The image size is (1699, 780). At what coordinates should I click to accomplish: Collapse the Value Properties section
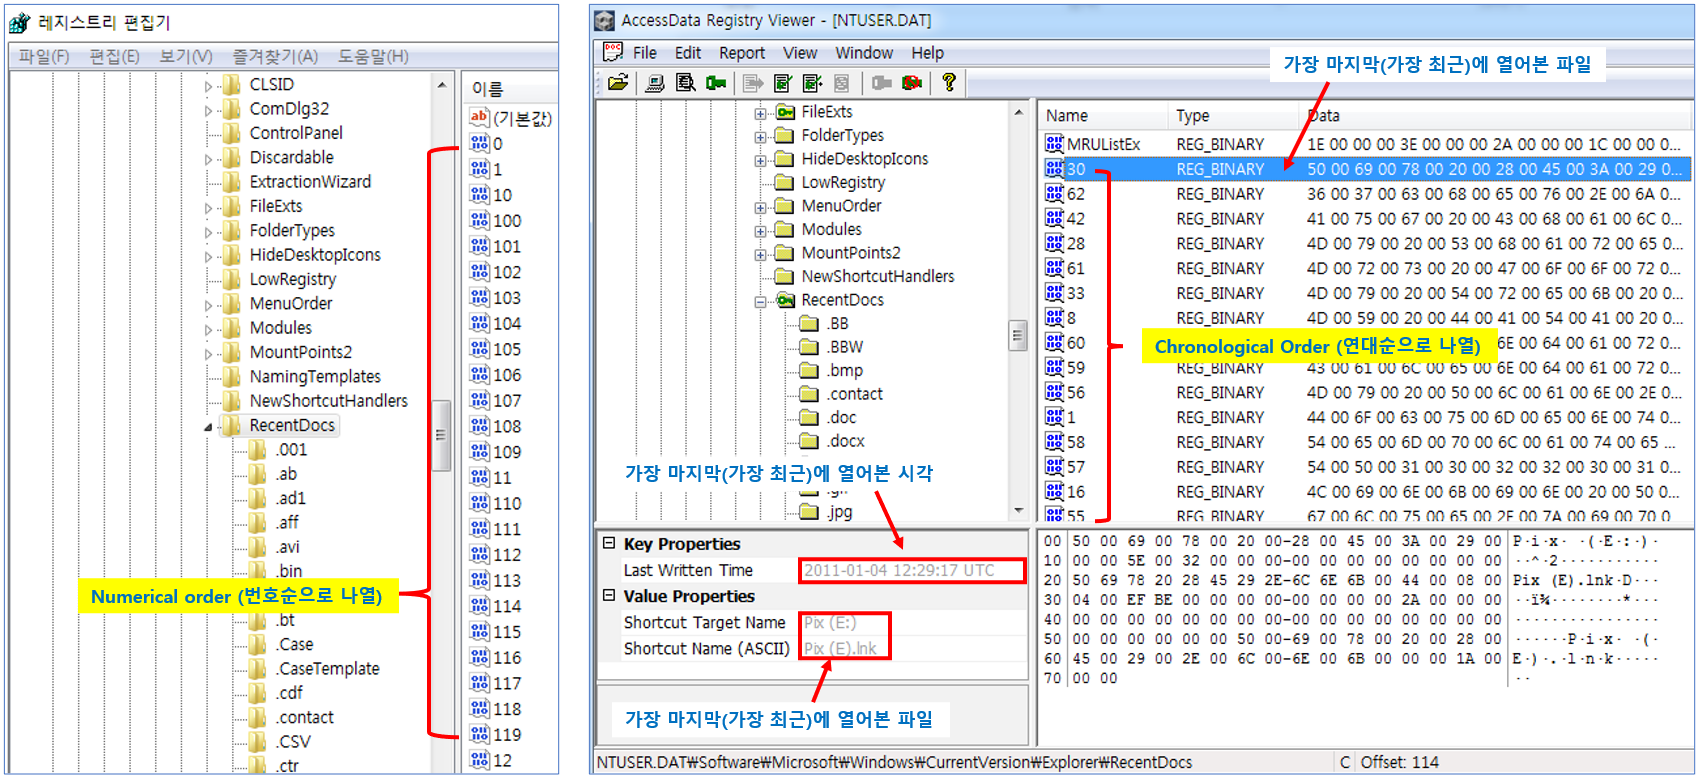point(608,595)
